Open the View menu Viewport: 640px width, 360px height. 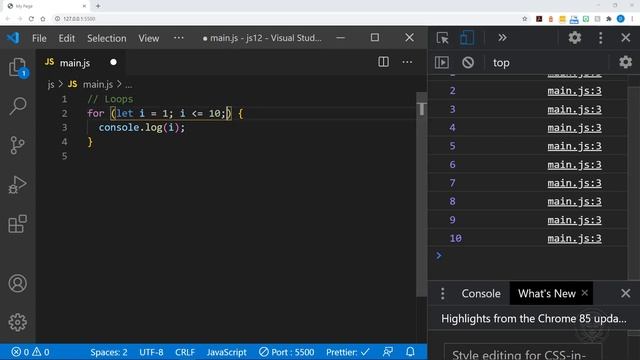point(149,38)
